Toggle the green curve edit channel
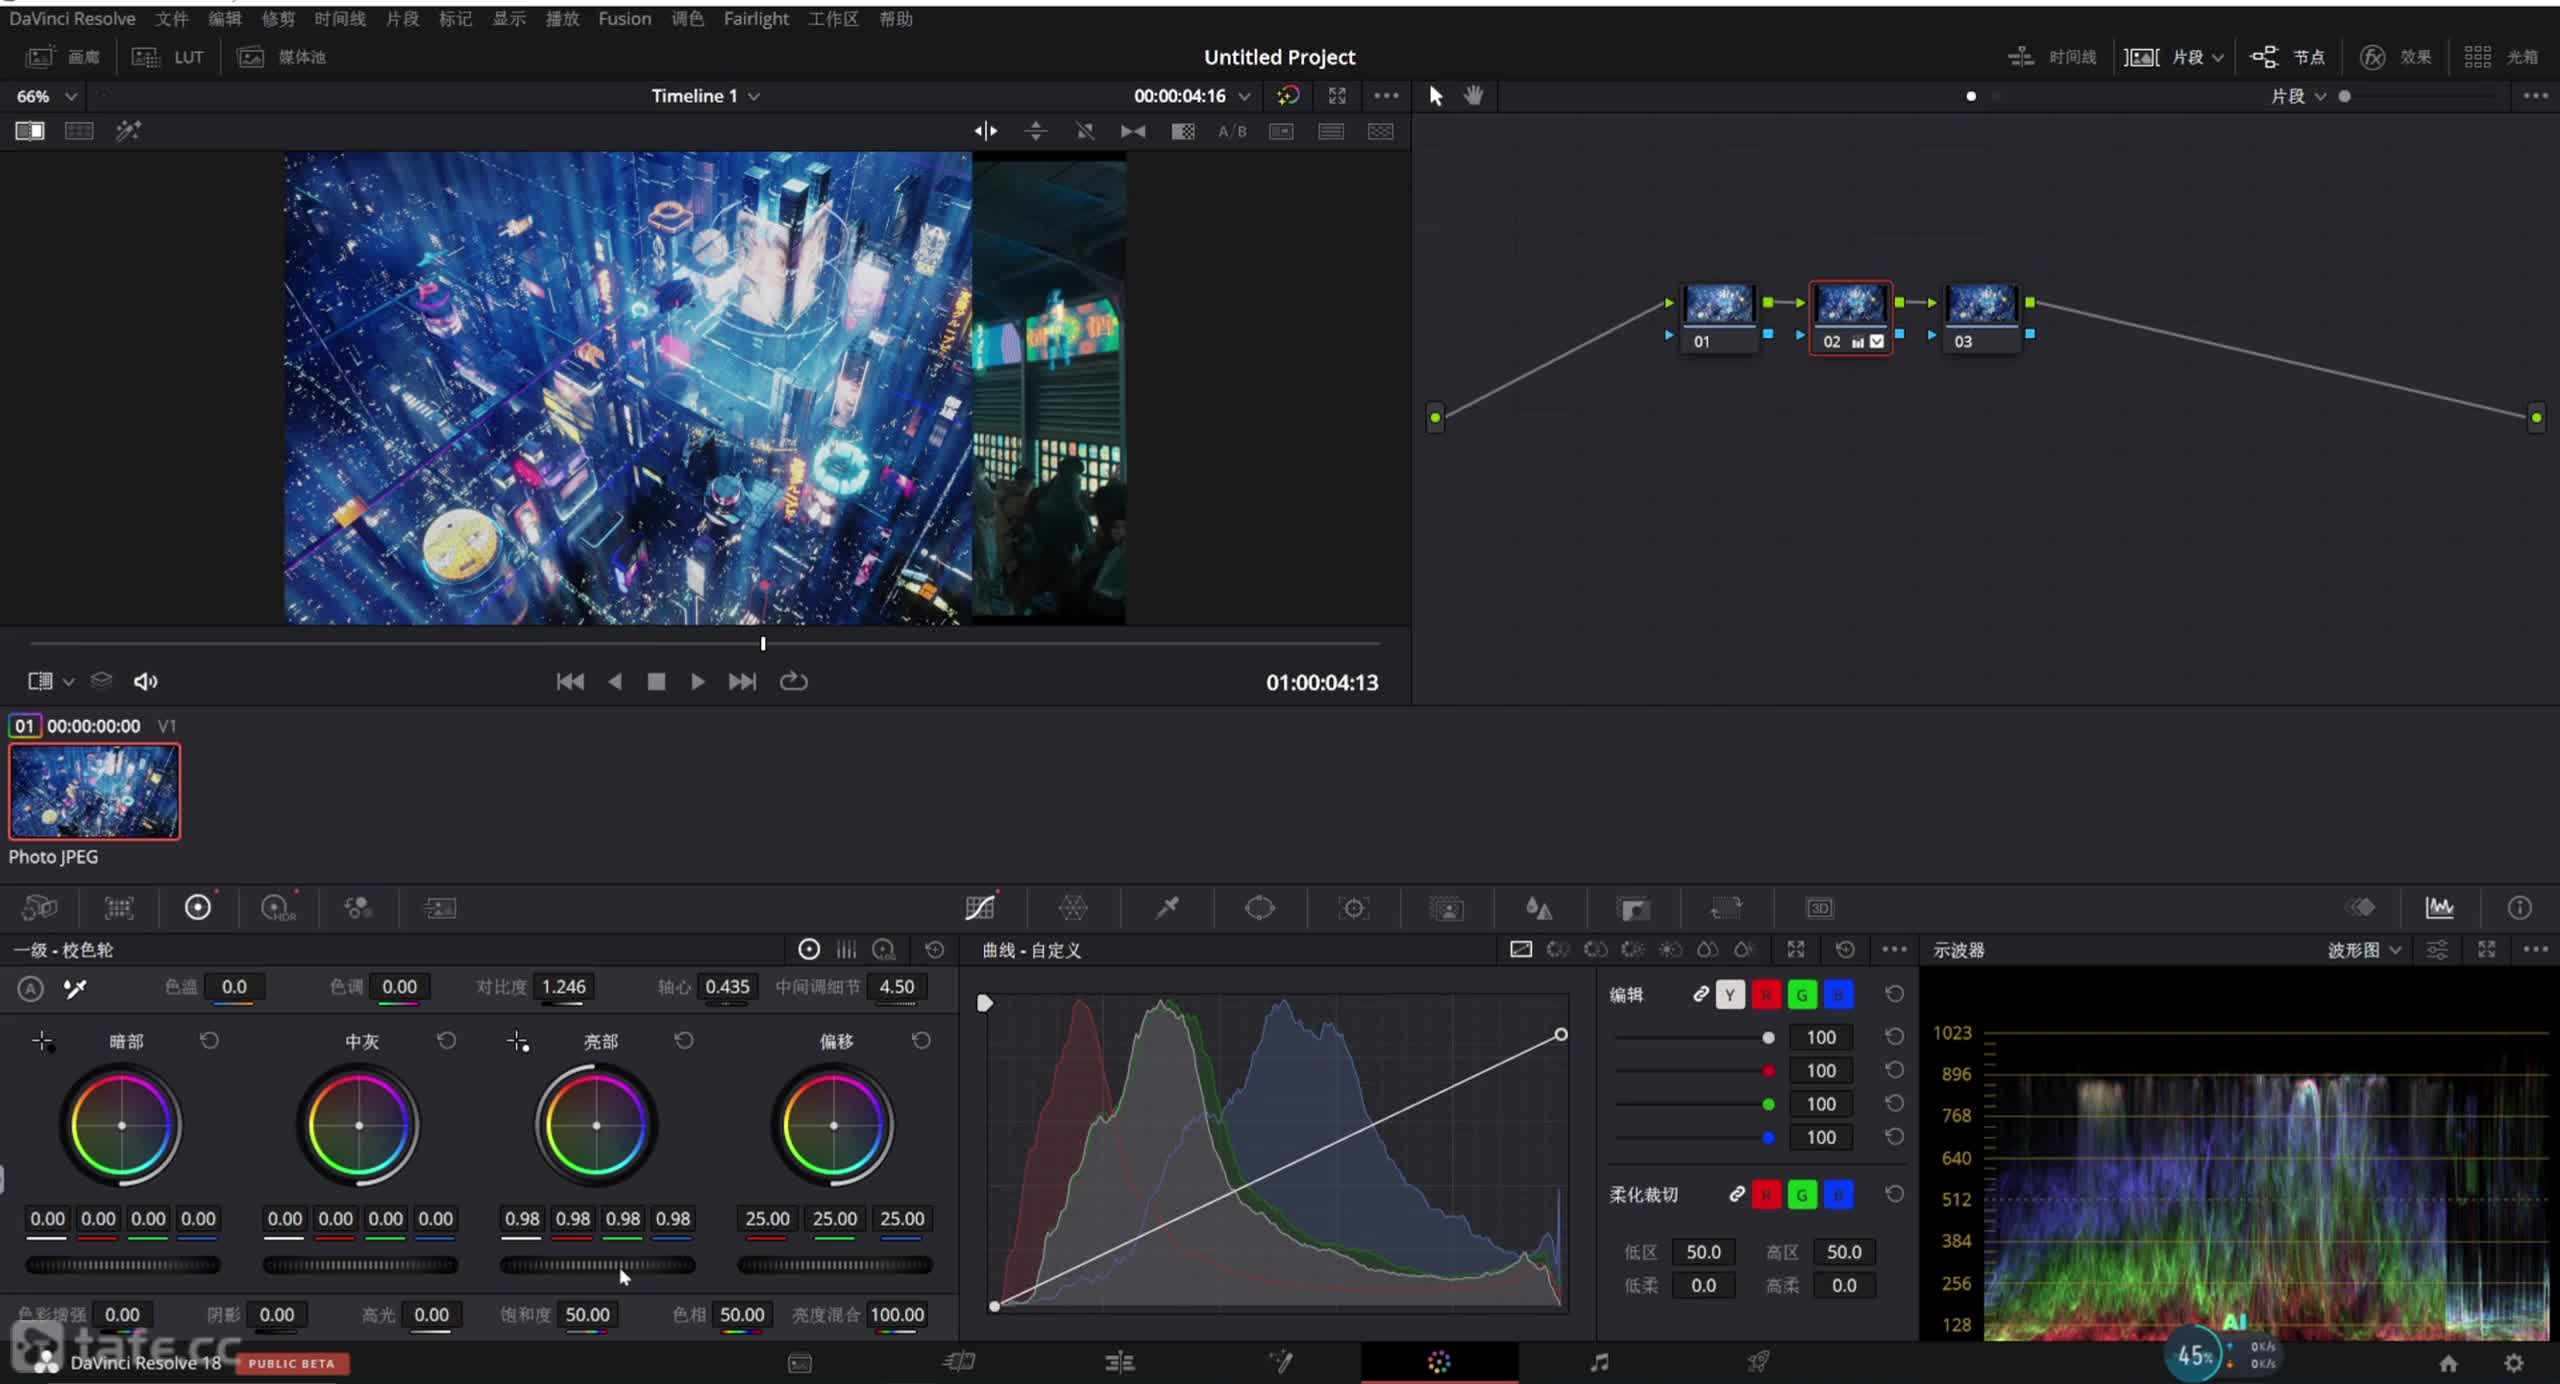 (x=1802, y=994)
